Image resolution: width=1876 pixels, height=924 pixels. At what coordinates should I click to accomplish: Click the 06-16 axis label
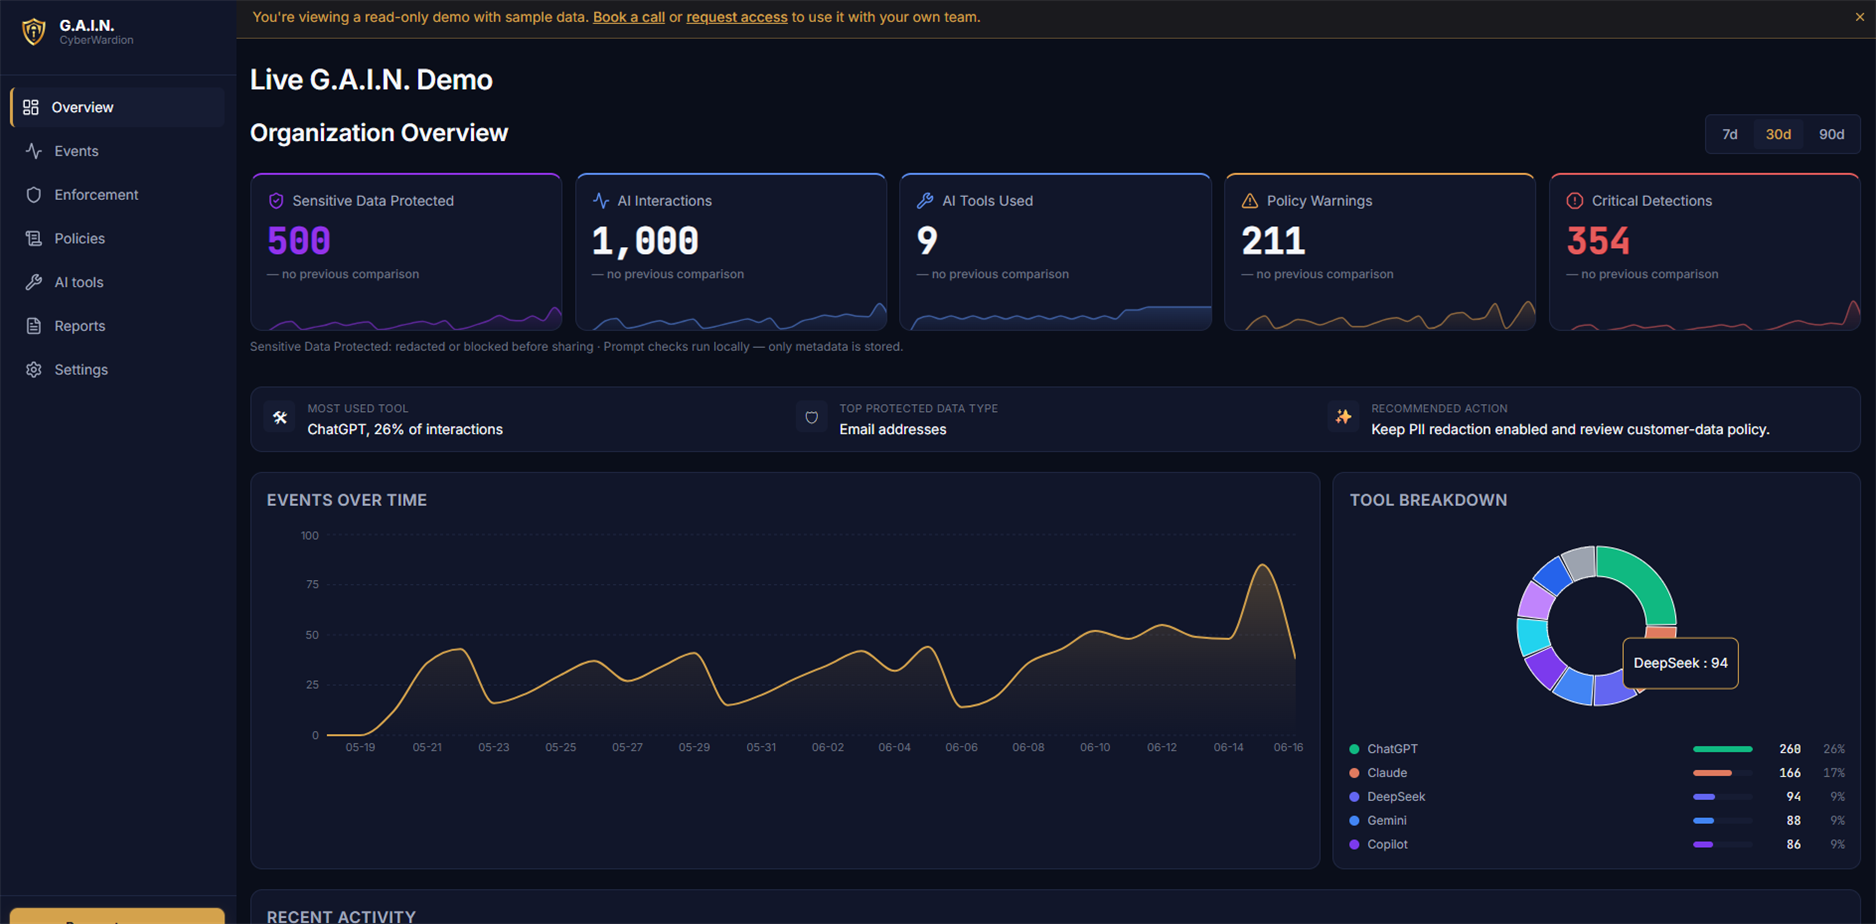click(1288, 748)
